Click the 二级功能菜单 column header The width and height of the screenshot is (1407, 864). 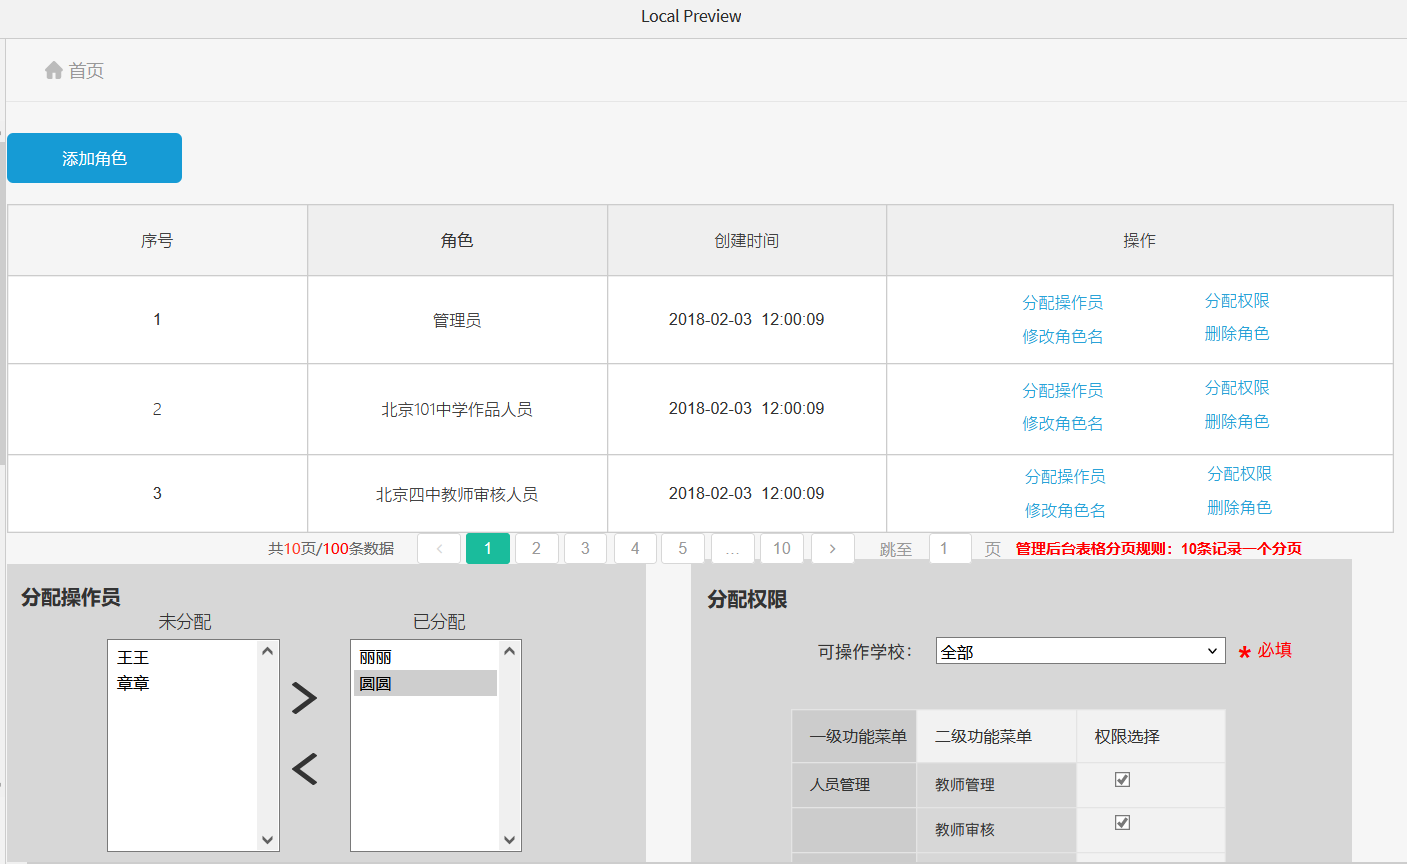(x=996, y=736)
